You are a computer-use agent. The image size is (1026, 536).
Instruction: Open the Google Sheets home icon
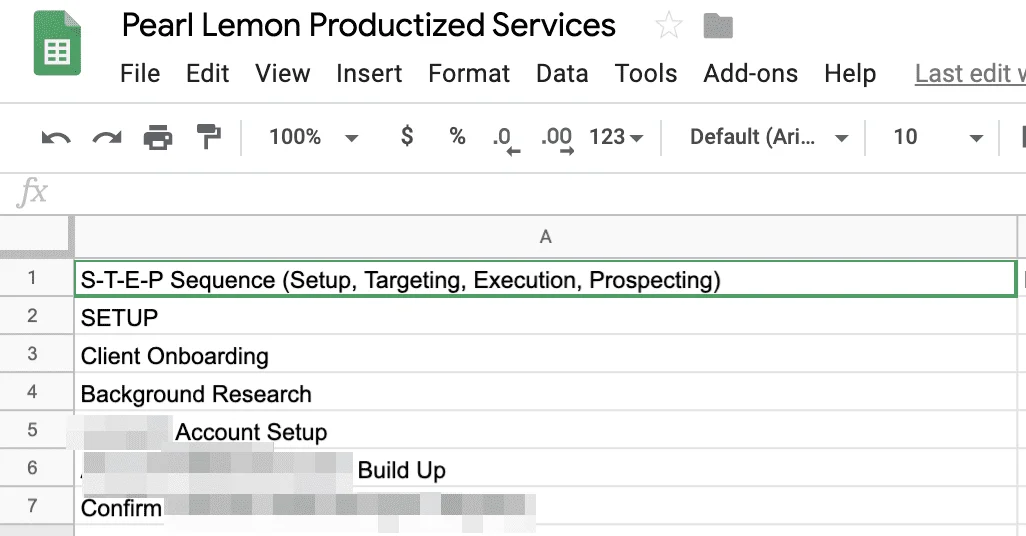click(x=58, y=43)
